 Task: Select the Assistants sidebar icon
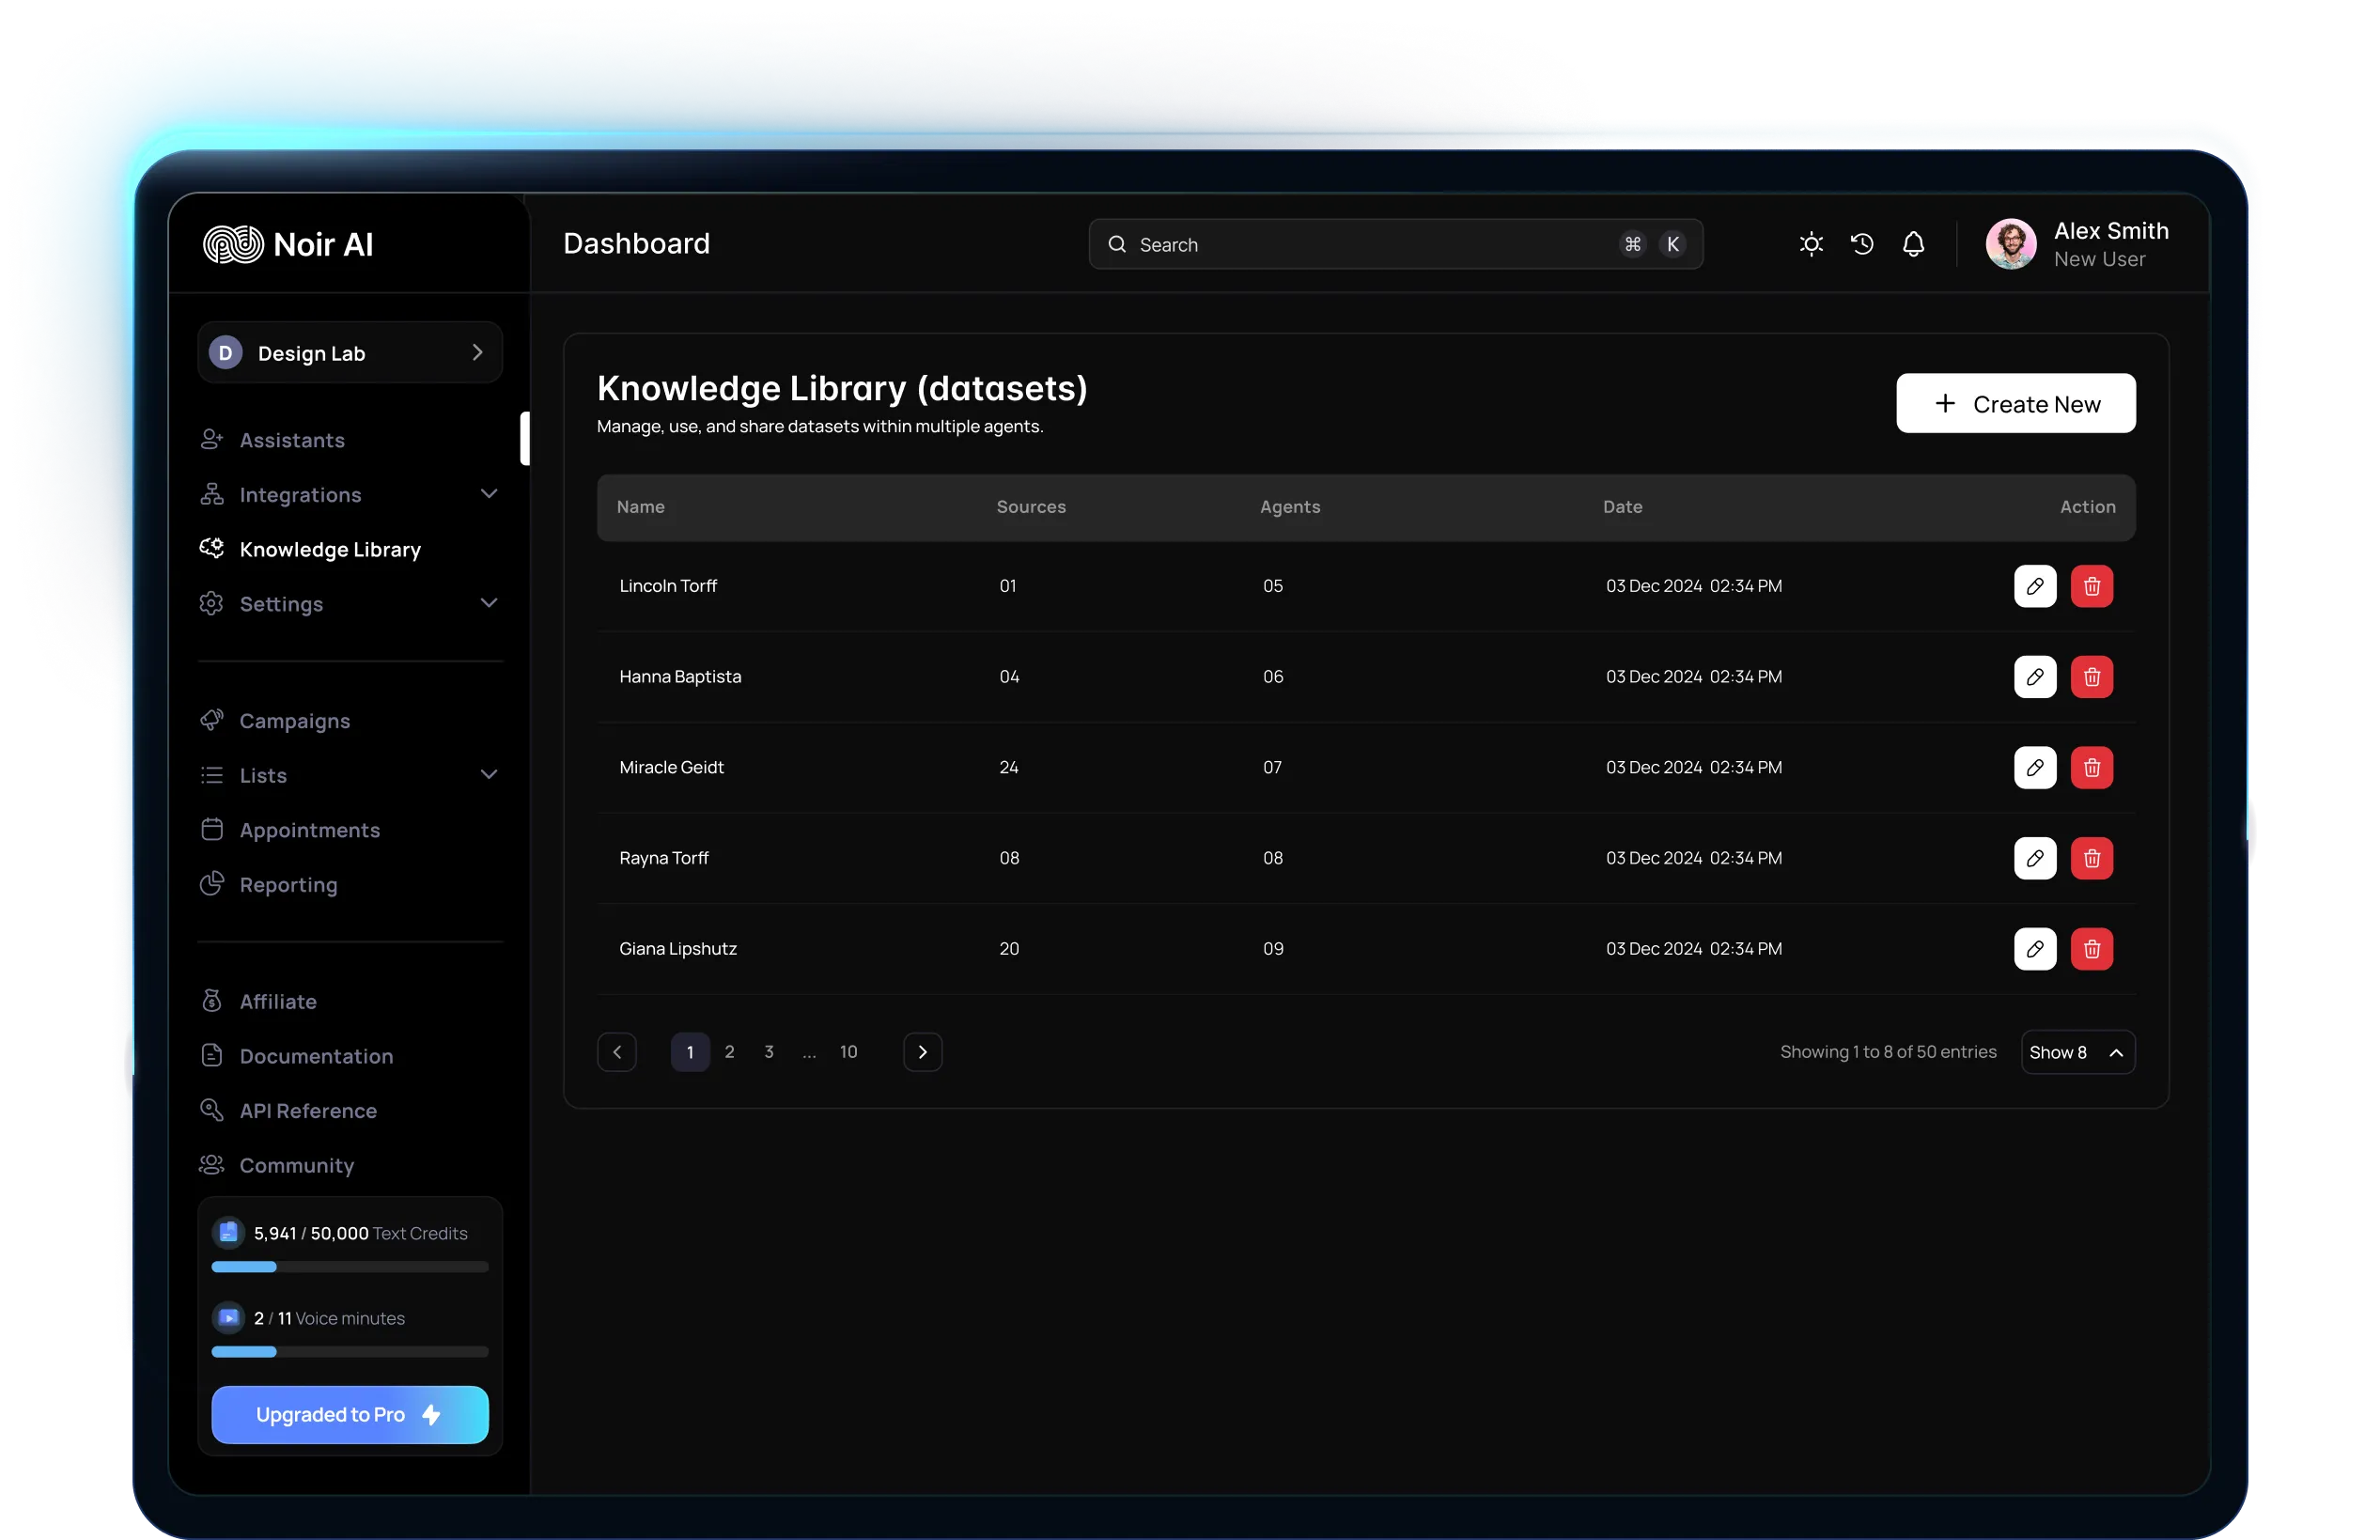[212, 439]
